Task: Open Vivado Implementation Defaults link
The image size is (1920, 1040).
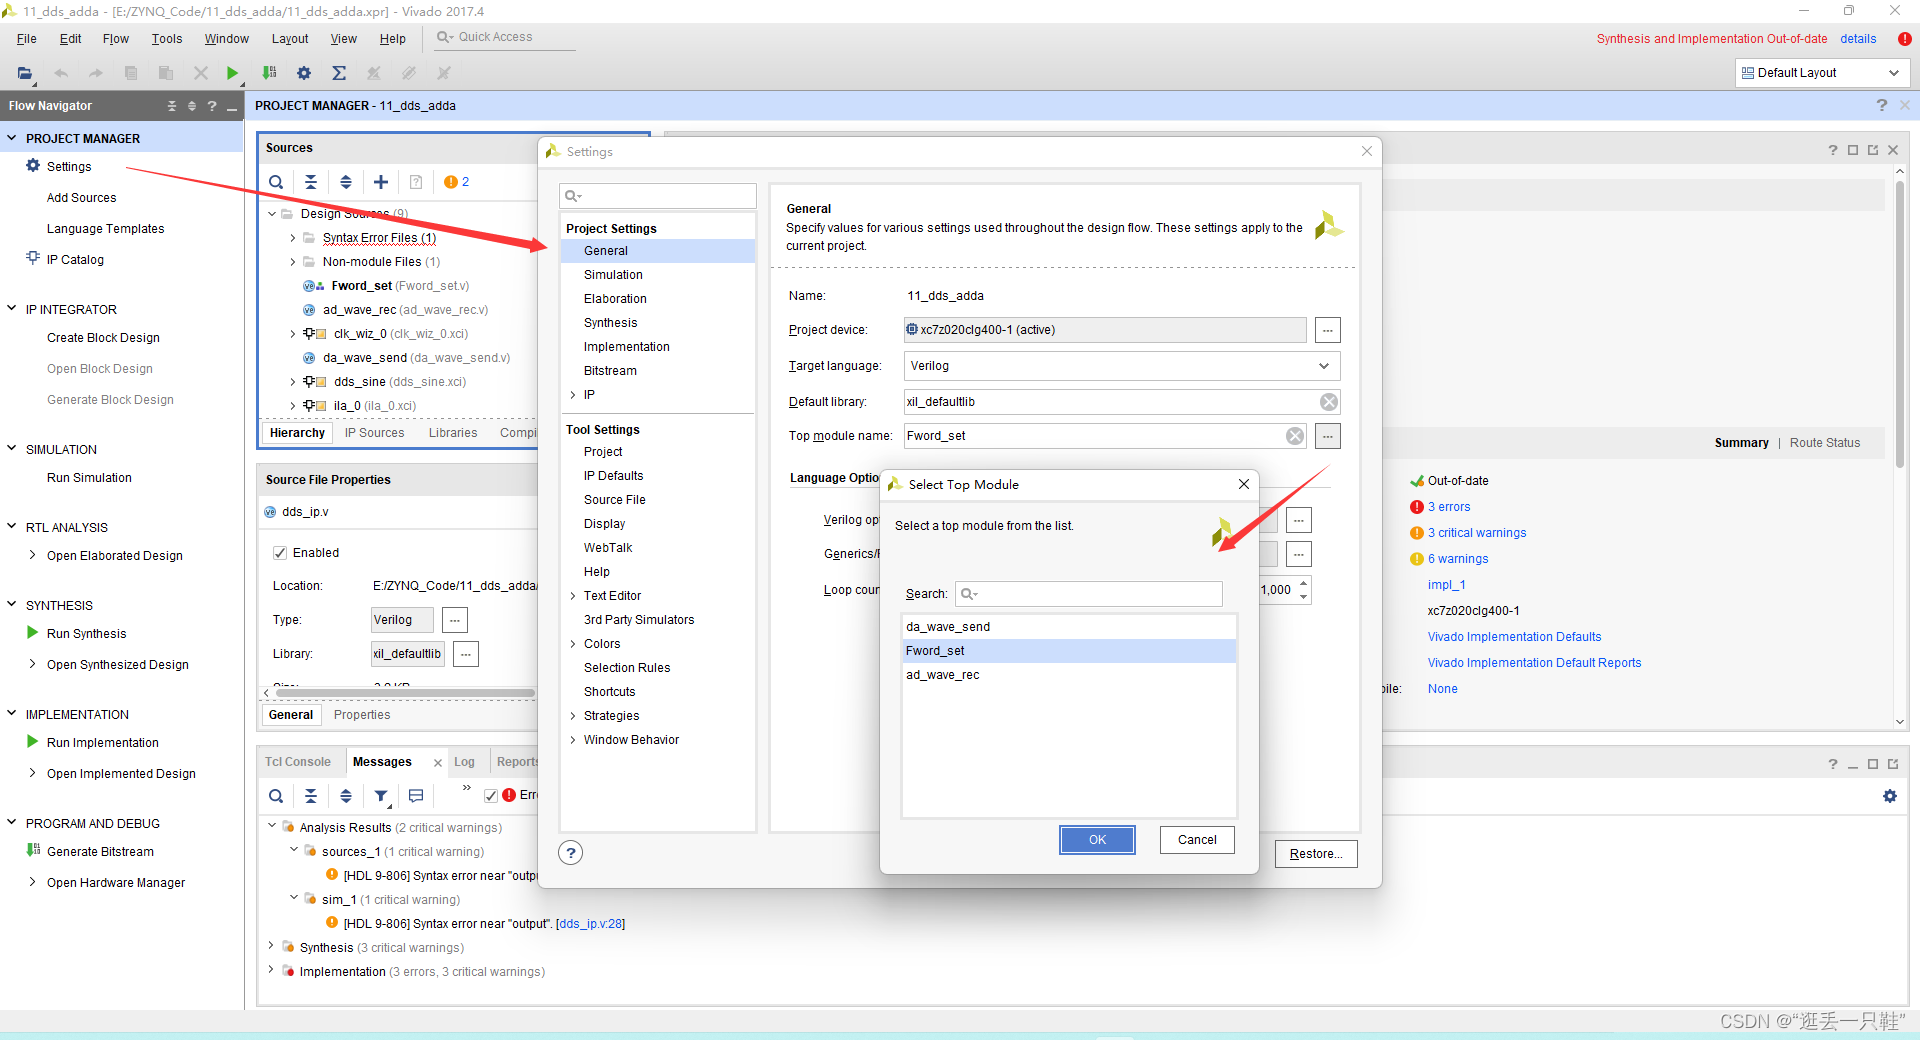Action: coord(1514,637)
